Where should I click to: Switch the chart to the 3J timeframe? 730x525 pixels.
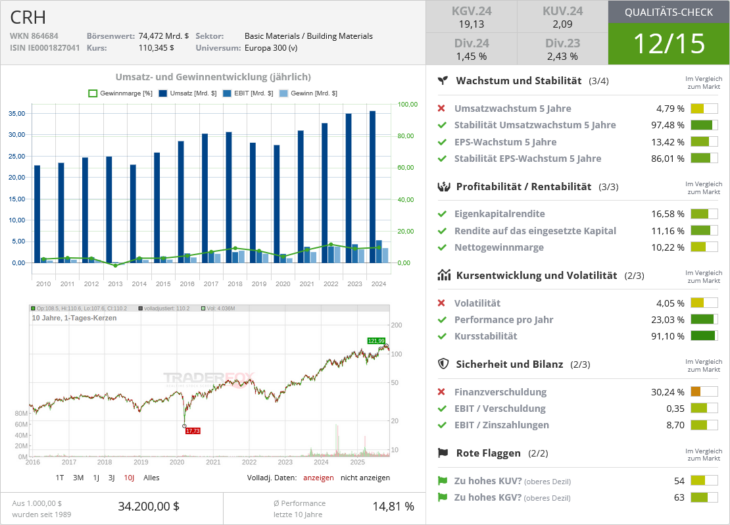click(x=111, y=478)
